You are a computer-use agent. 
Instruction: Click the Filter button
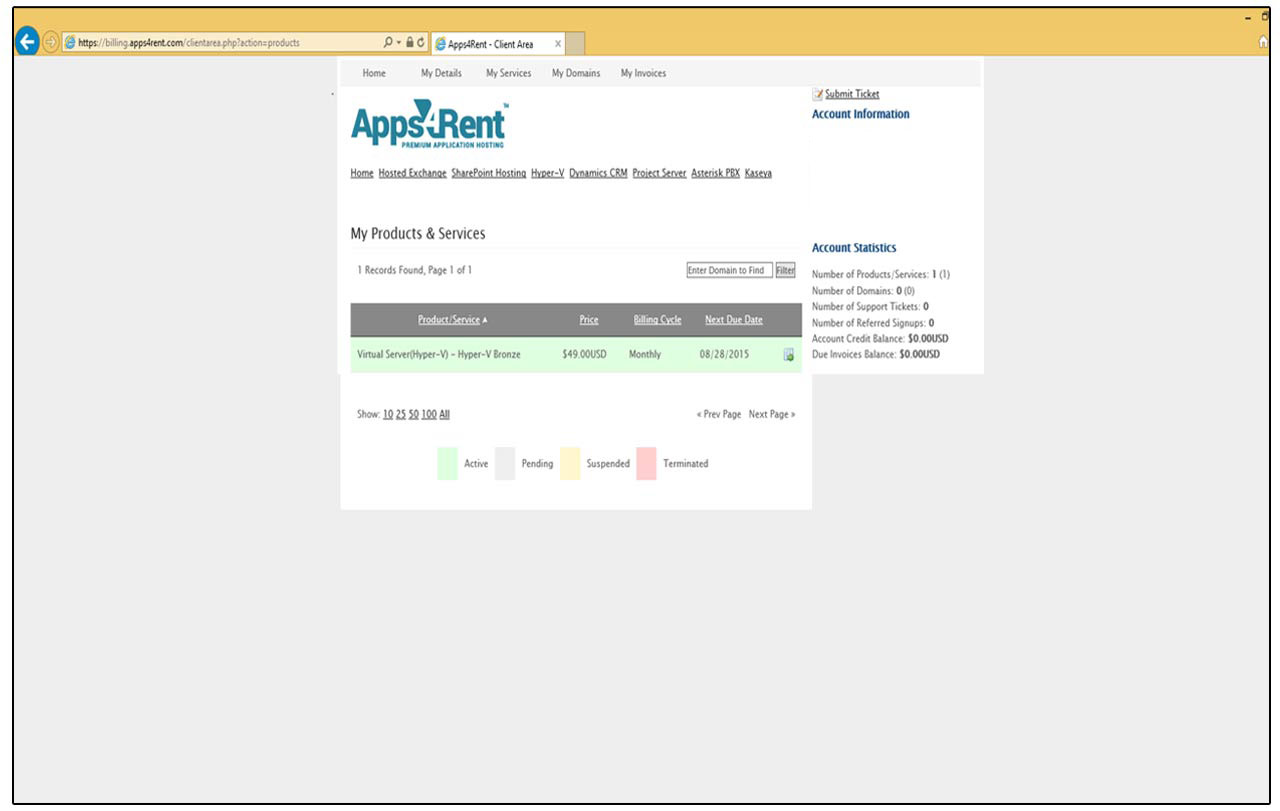tap(786, 270)
